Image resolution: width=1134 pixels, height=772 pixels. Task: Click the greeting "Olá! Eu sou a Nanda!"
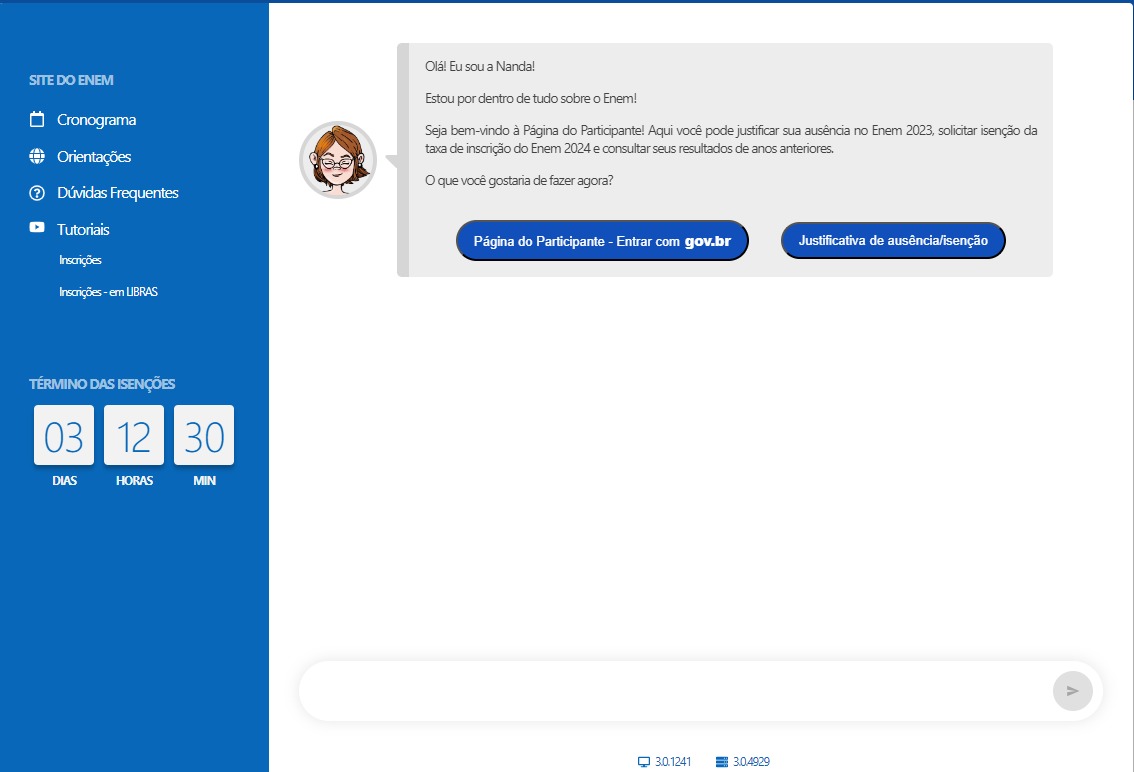point(480,67)
